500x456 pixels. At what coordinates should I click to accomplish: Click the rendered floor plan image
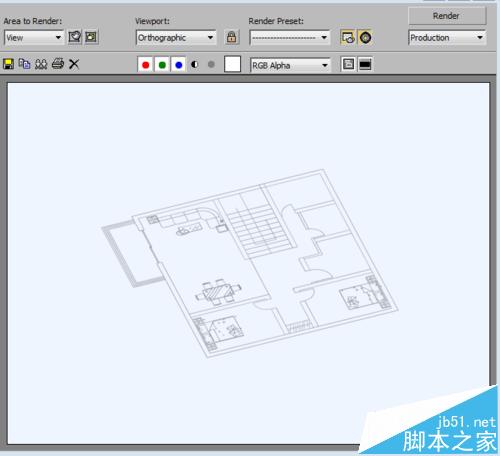(x=249, y=263)
